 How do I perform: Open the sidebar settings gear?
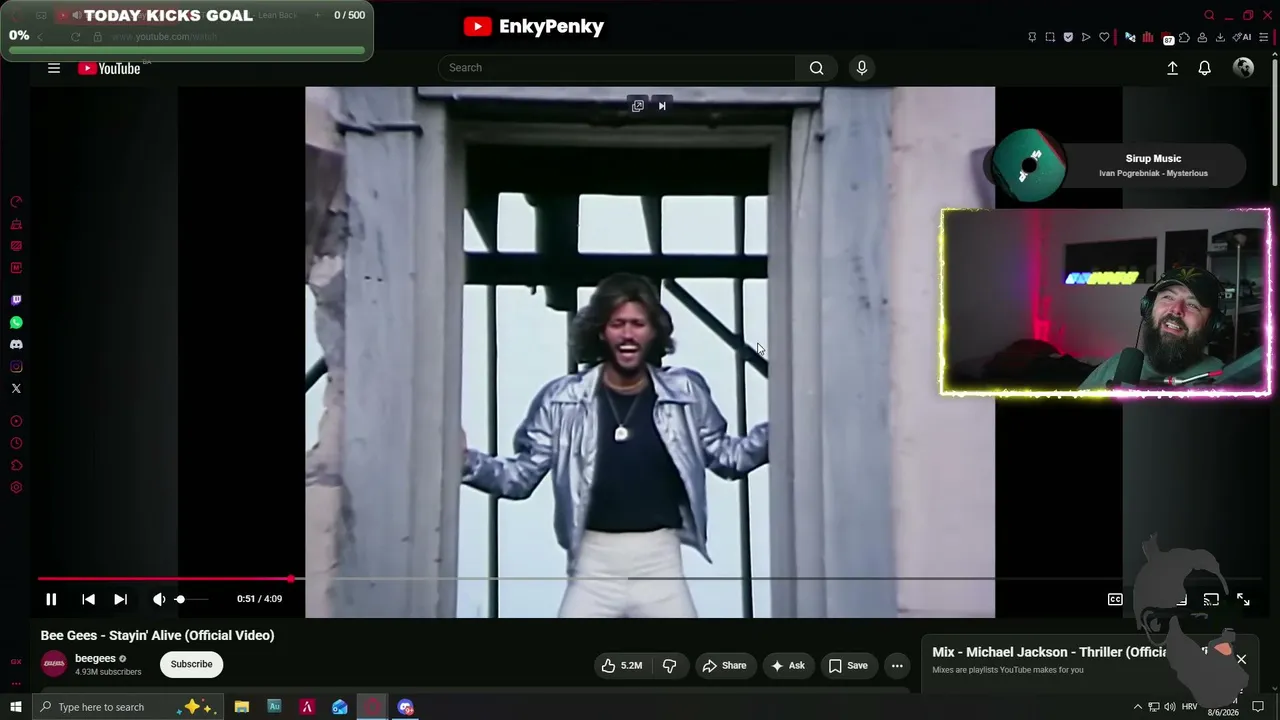(16, 488)
